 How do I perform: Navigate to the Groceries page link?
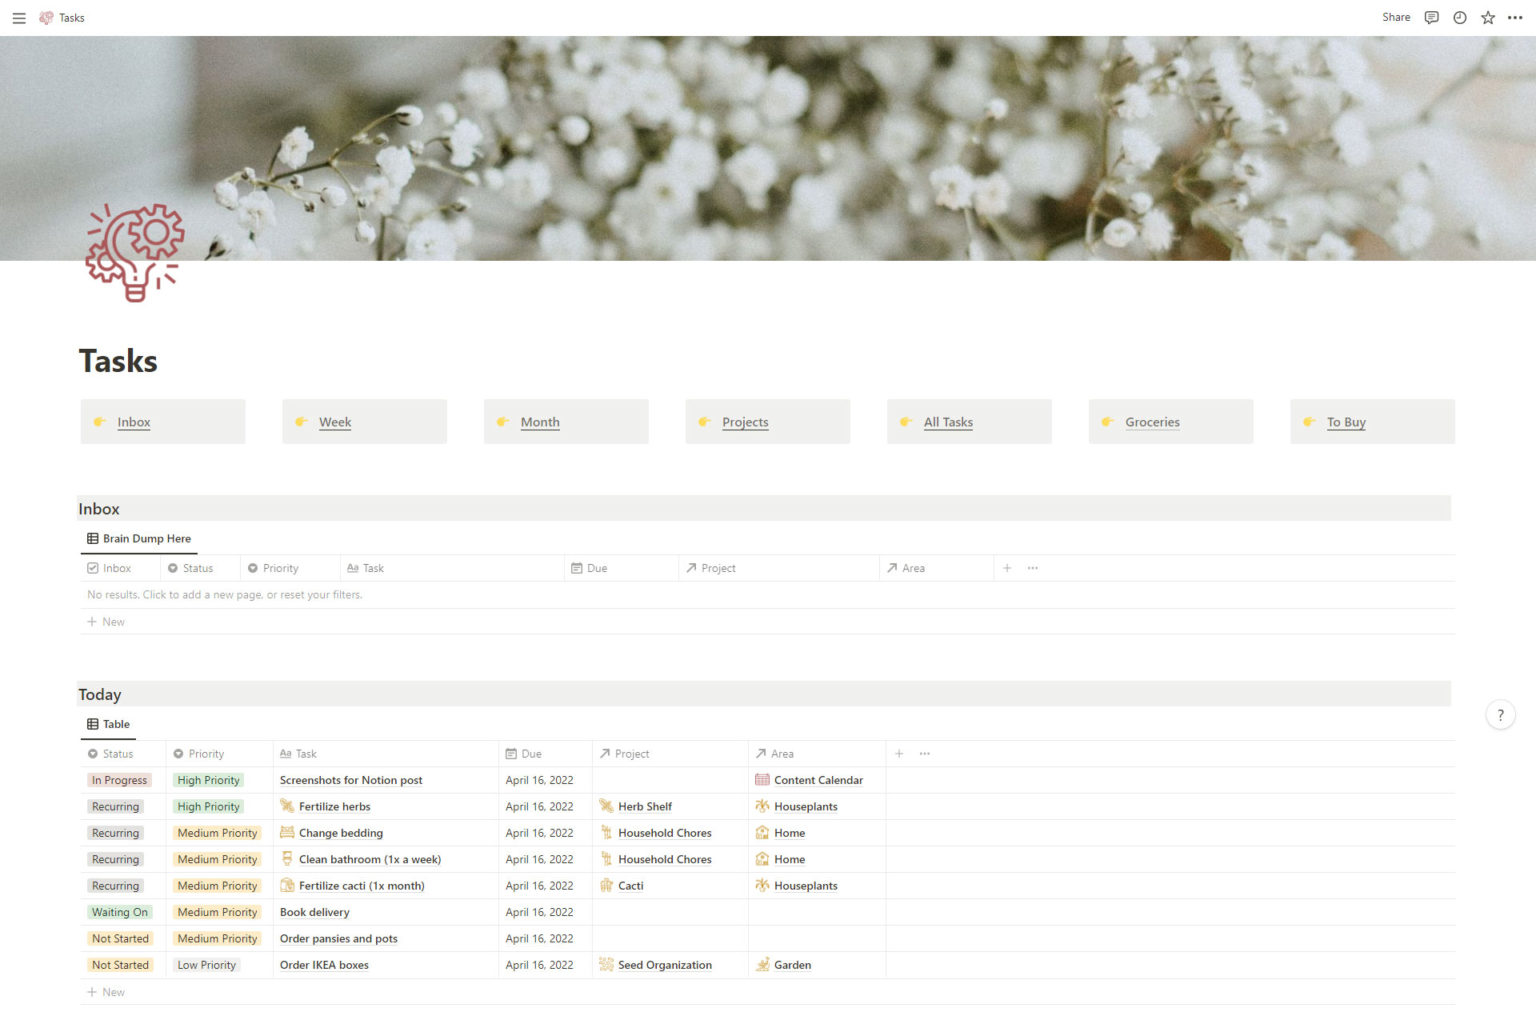1152,422
